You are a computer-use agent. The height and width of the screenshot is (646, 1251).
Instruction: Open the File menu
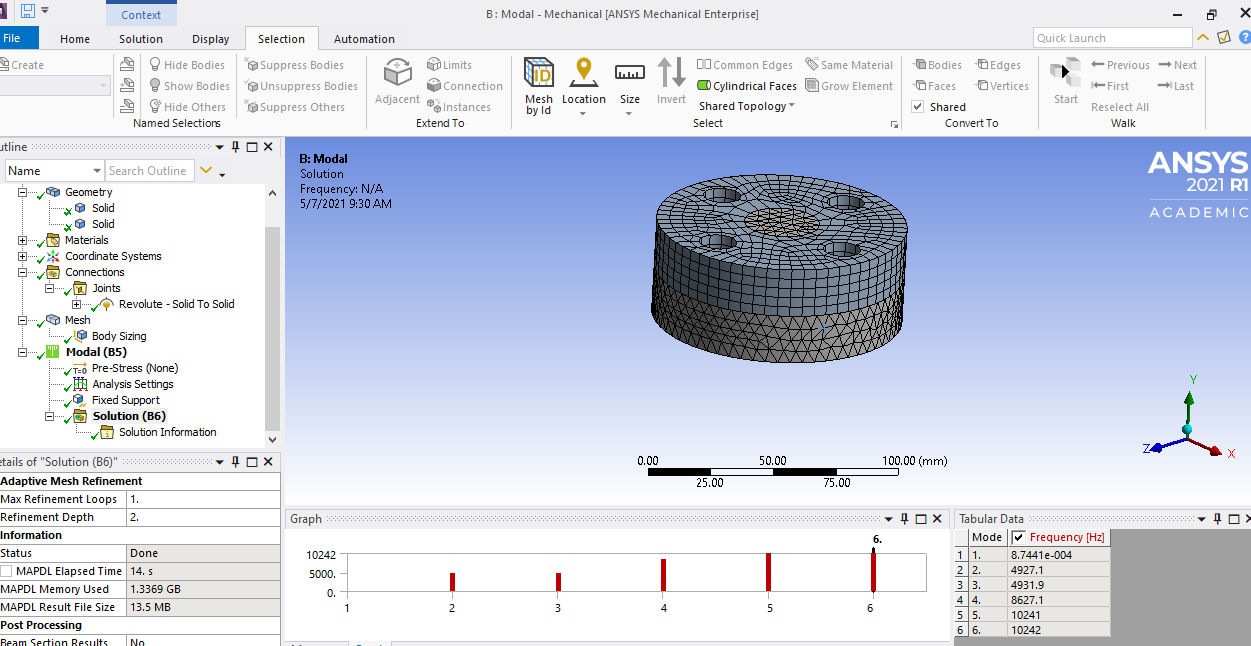tap(13, 38)
